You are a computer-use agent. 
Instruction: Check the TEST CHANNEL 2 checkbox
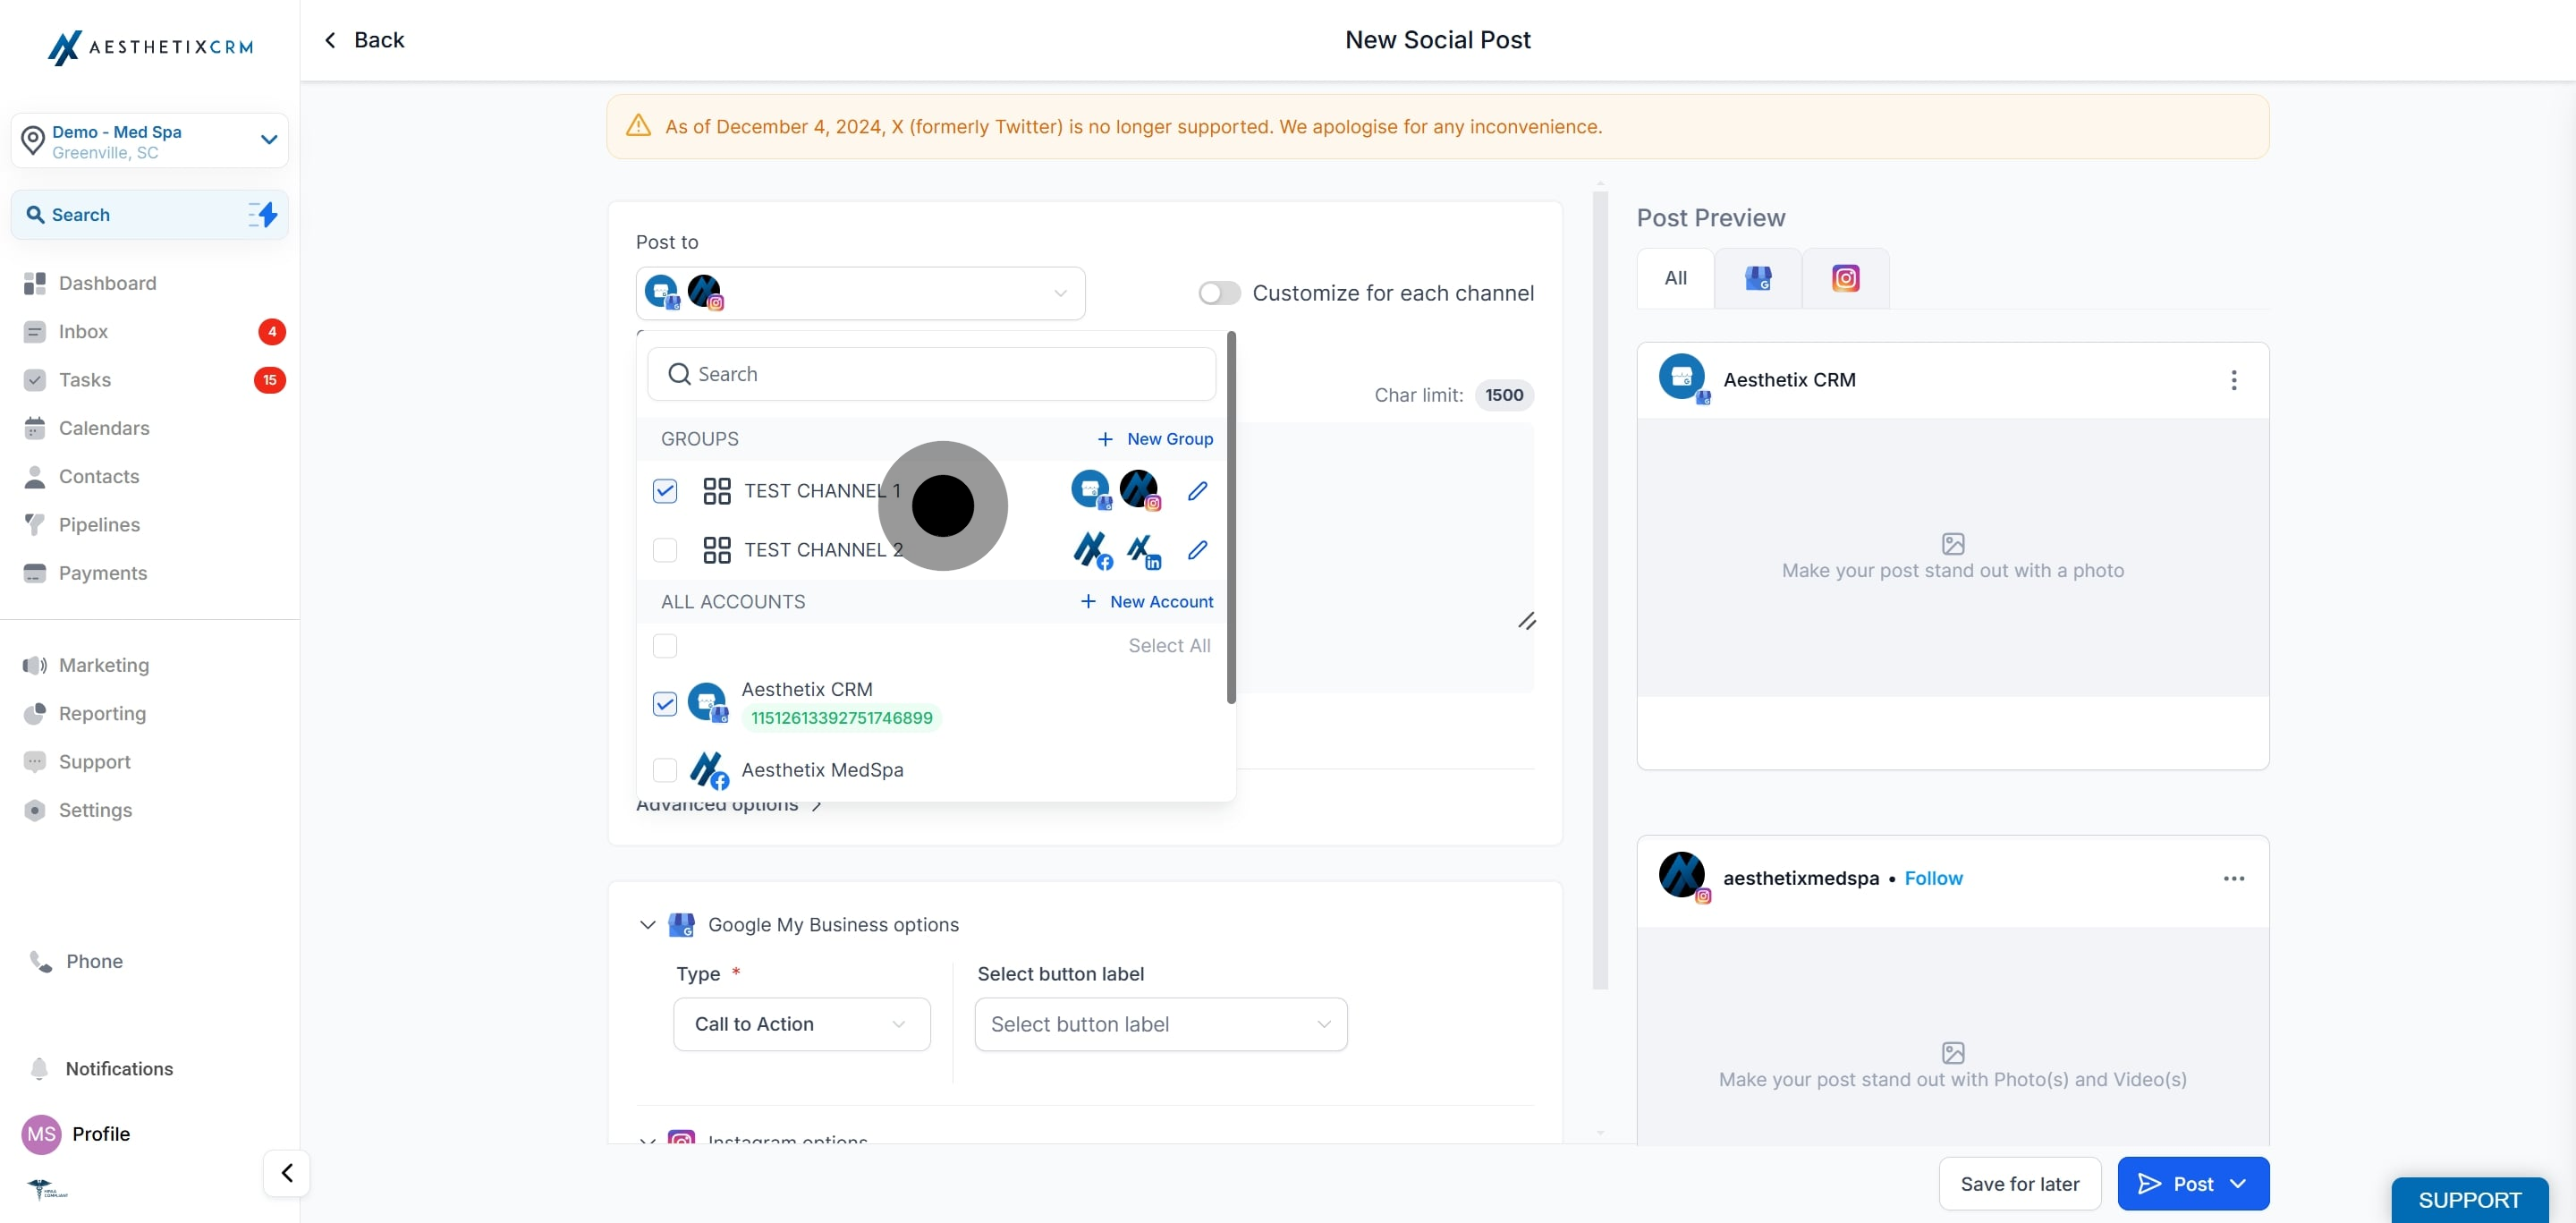pyautogui.click(x=665, y=550)
